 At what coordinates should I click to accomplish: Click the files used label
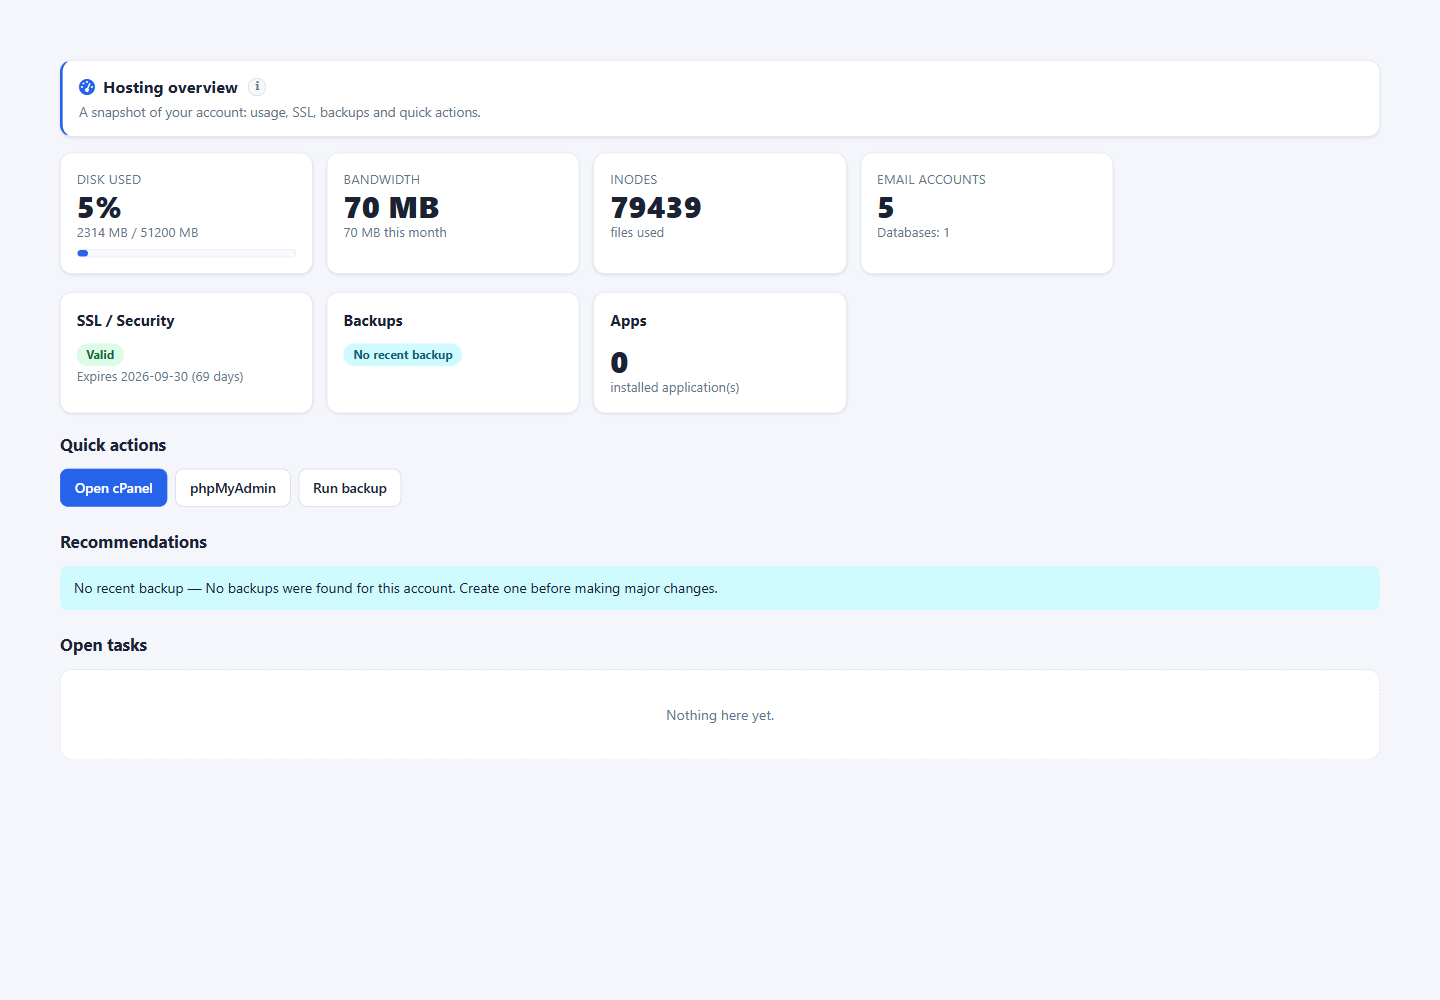tap(637, 233)
